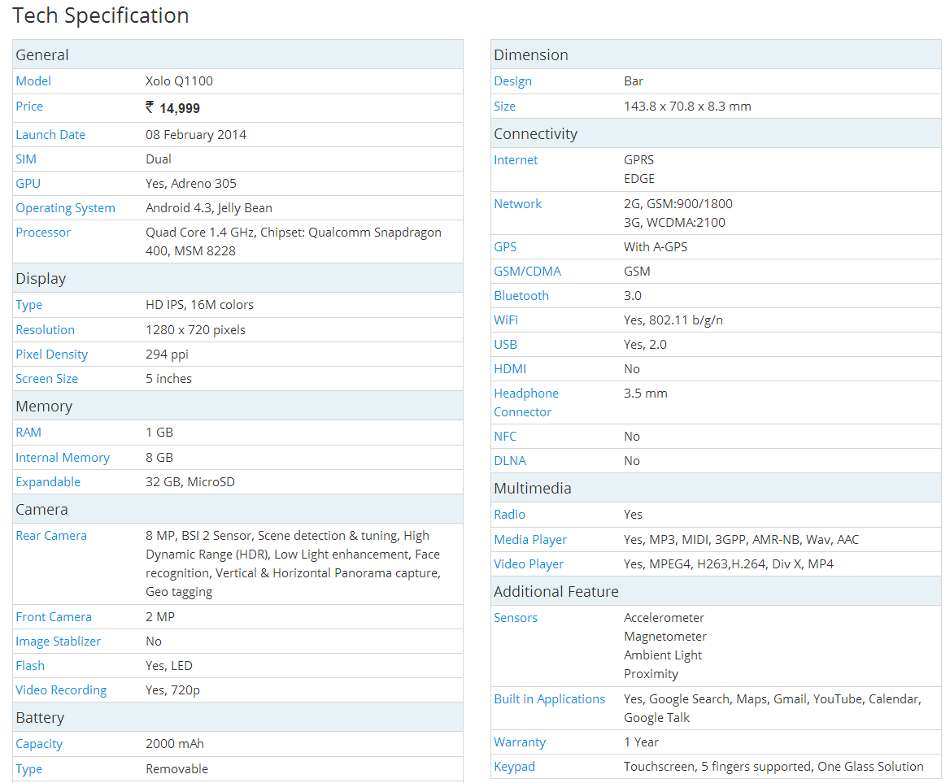Open the Built in Applications link
Viewport: 950px width, 783px height.
pyautogui.click(x=550, y=699)
